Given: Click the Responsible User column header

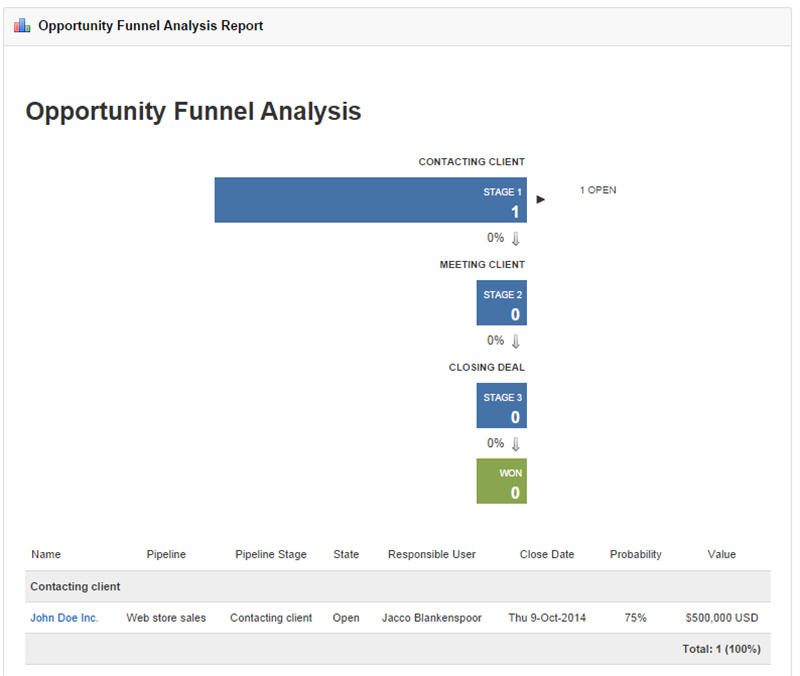Looking at the screenshot, I should tap(432, 554).
